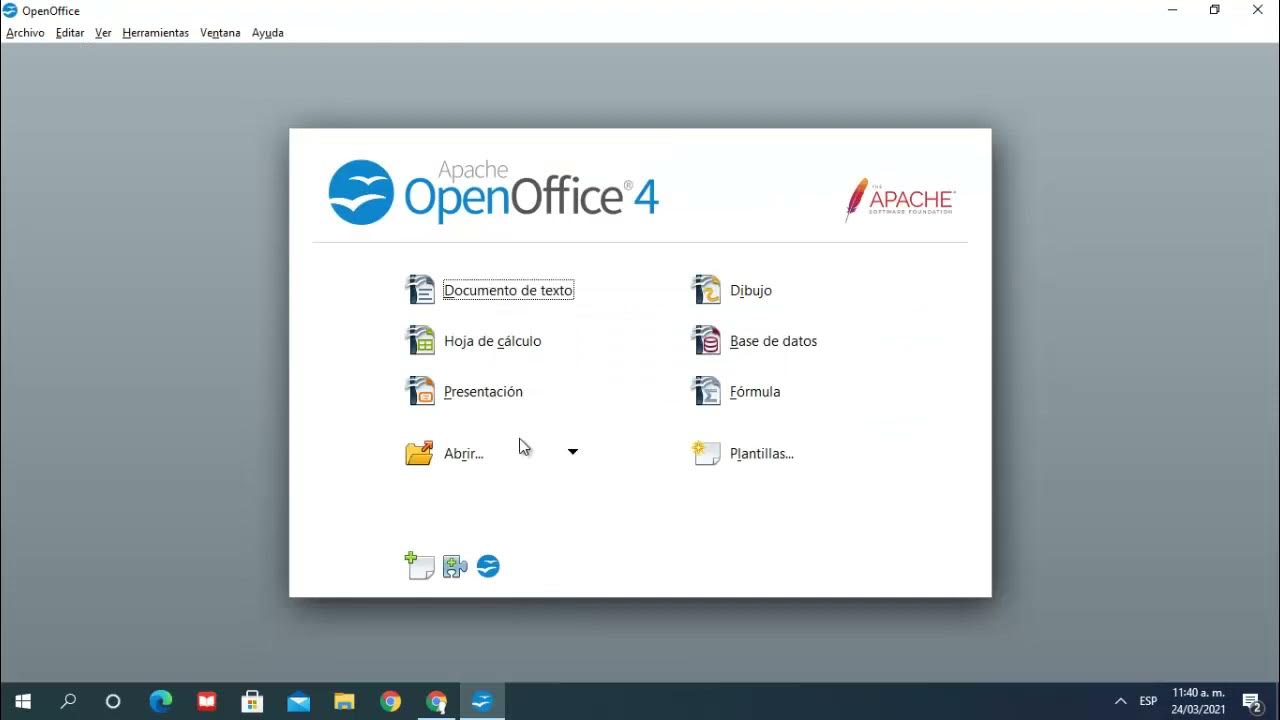
Task: Create a new Base de datos
Action: click(x=773, y=341)
